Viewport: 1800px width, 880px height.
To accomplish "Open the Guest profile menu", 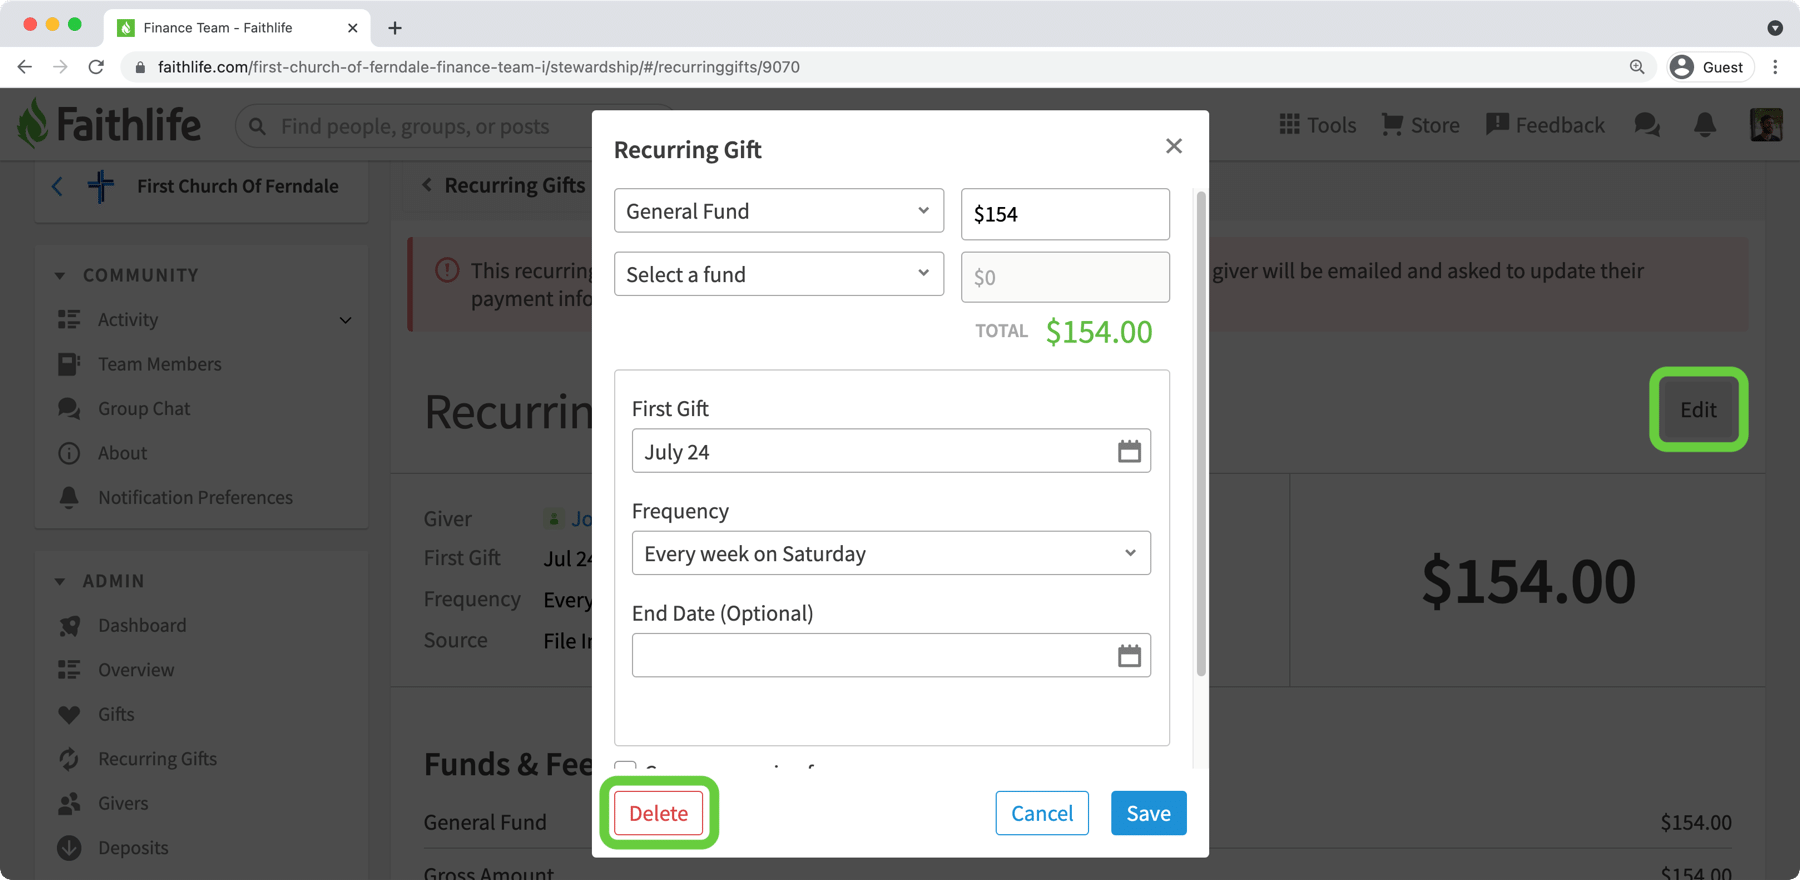I will click(1710, 67).
